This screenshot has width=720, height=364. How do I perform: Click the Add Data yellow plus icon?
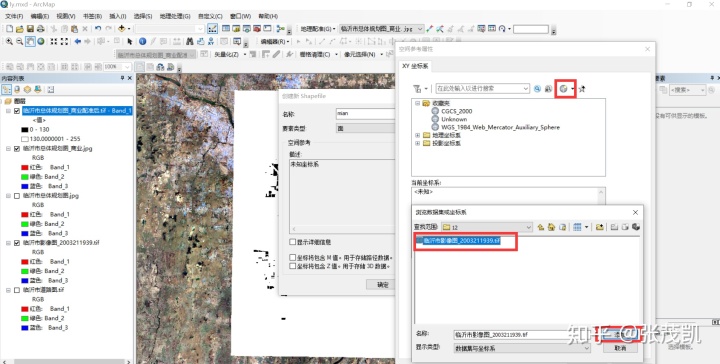[x=121, y=29]
